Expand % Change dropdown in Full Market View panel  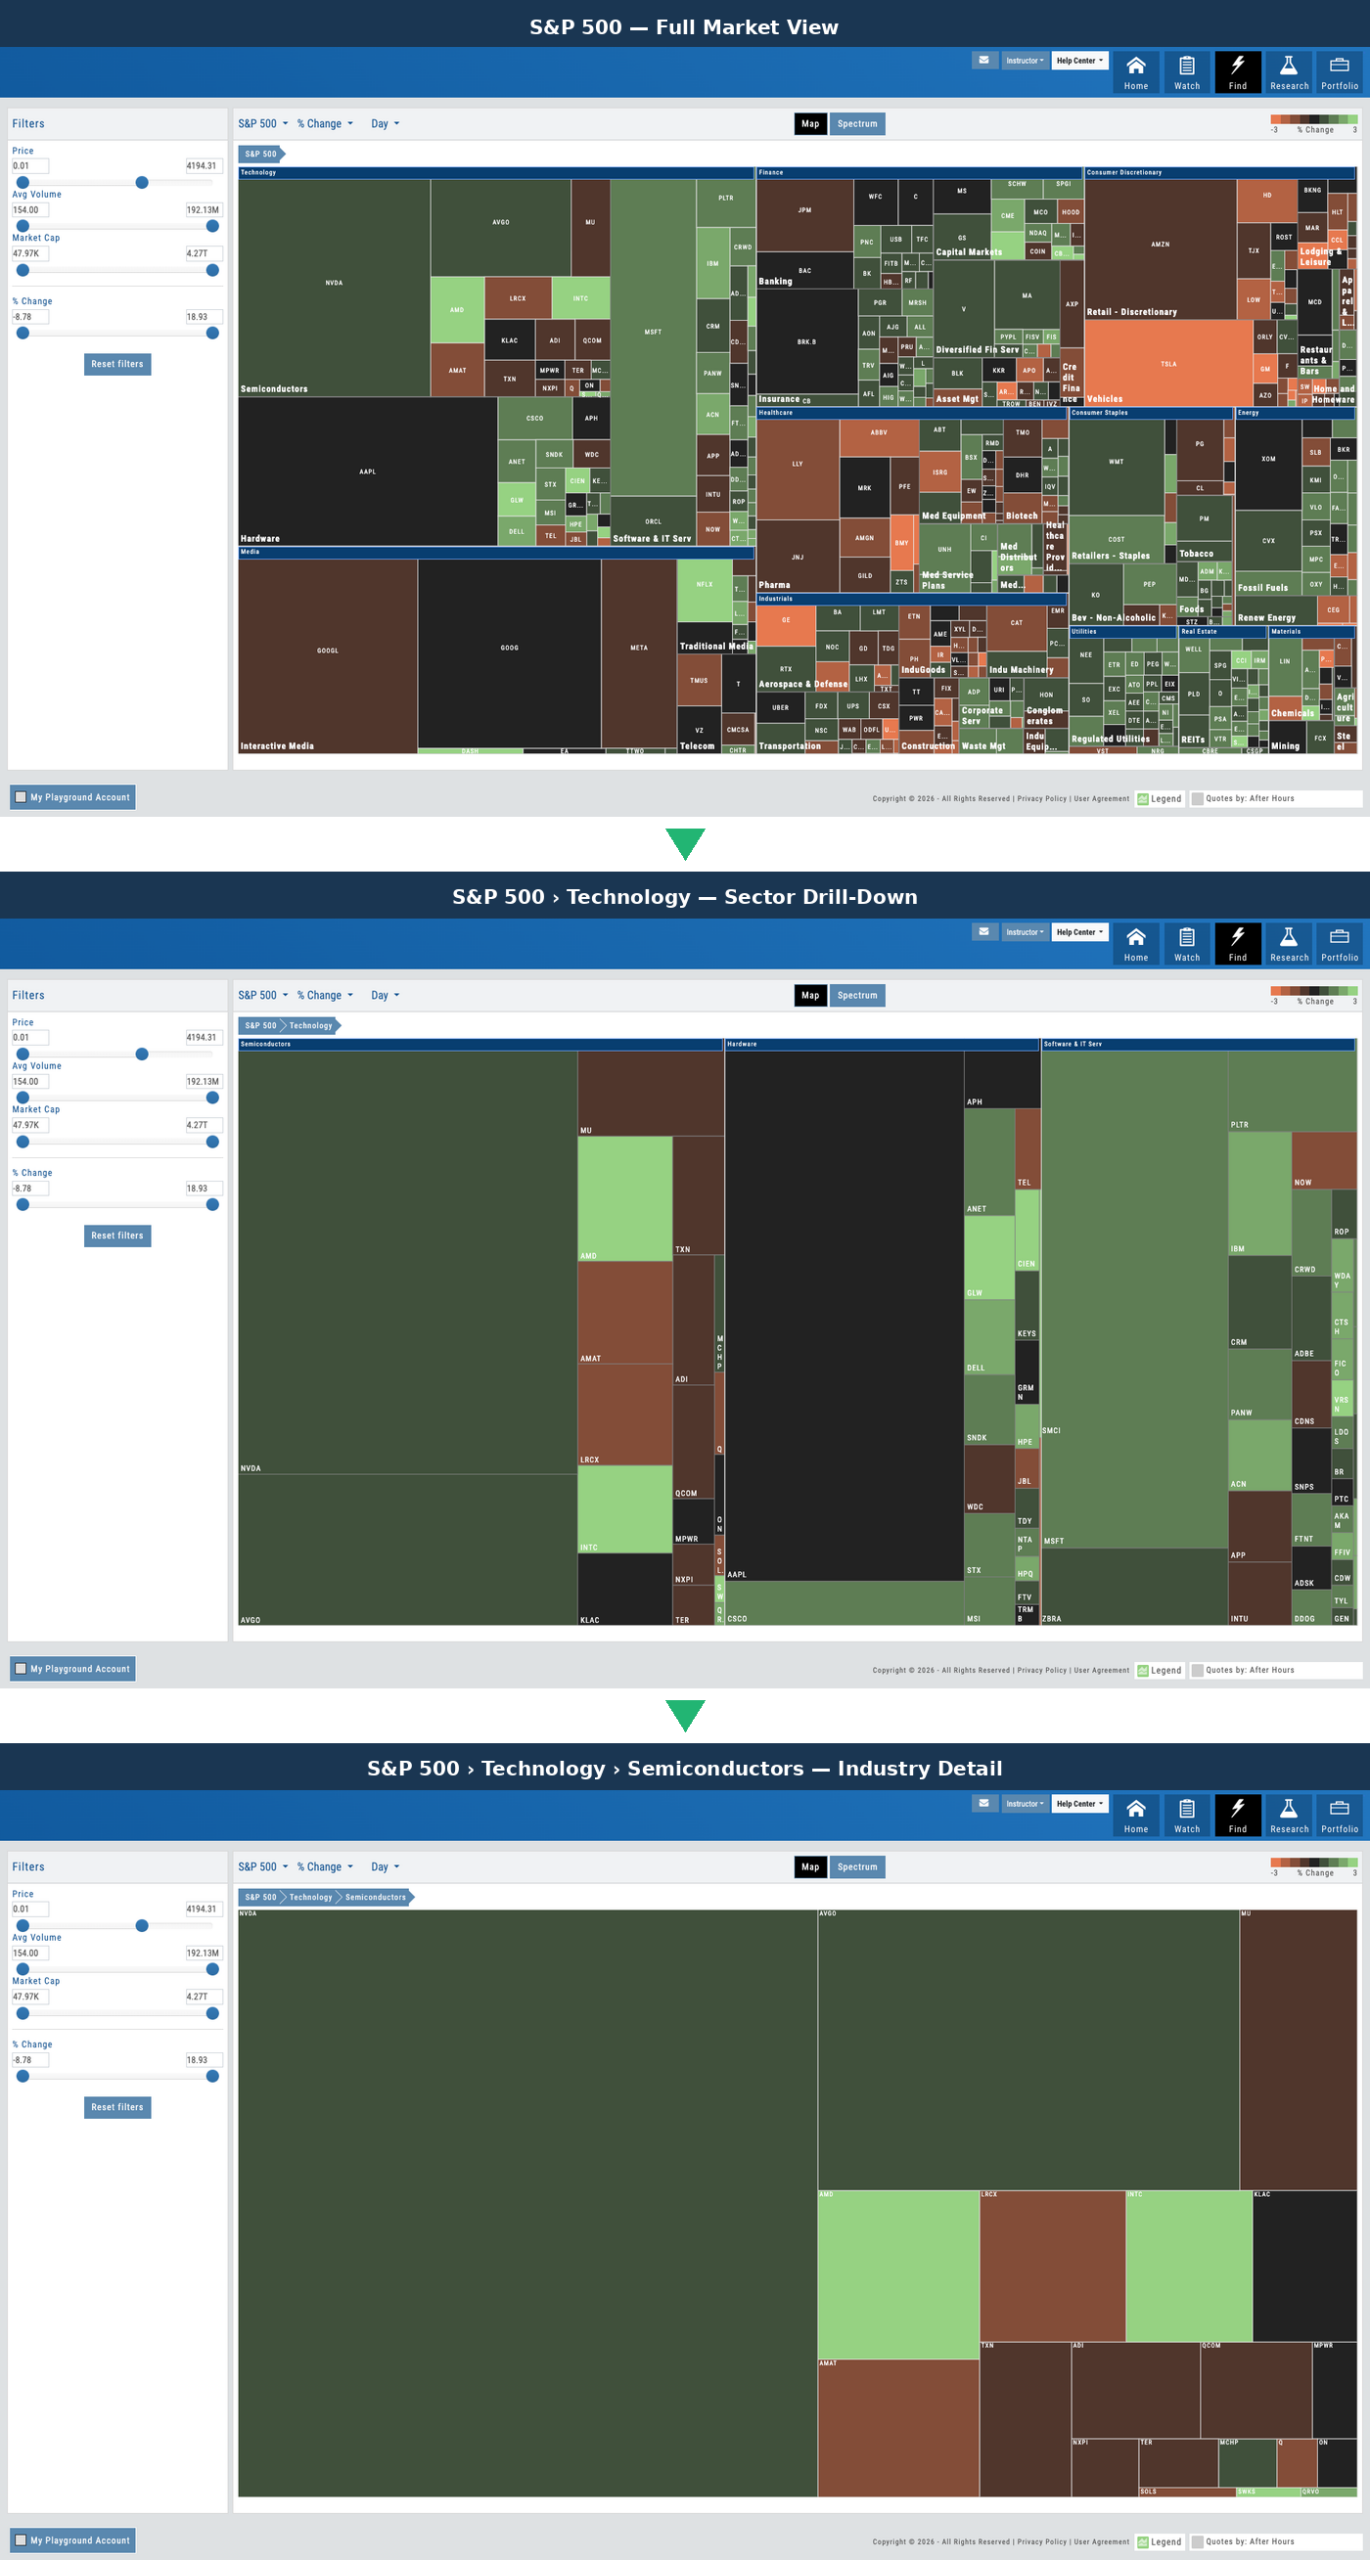point(325,124)
